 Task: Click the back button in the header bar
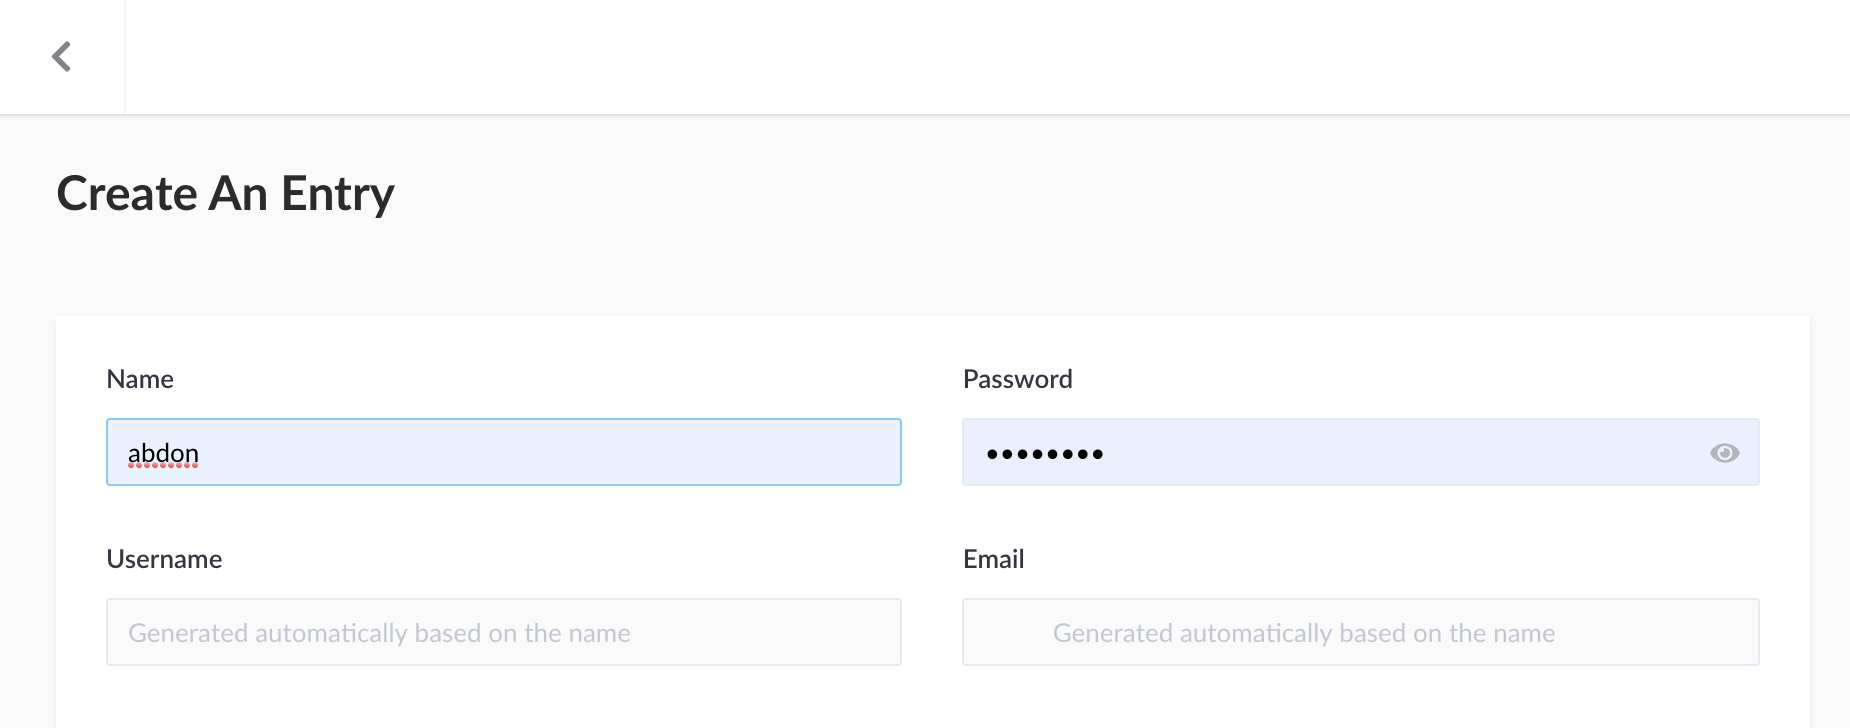pos(62,56)
